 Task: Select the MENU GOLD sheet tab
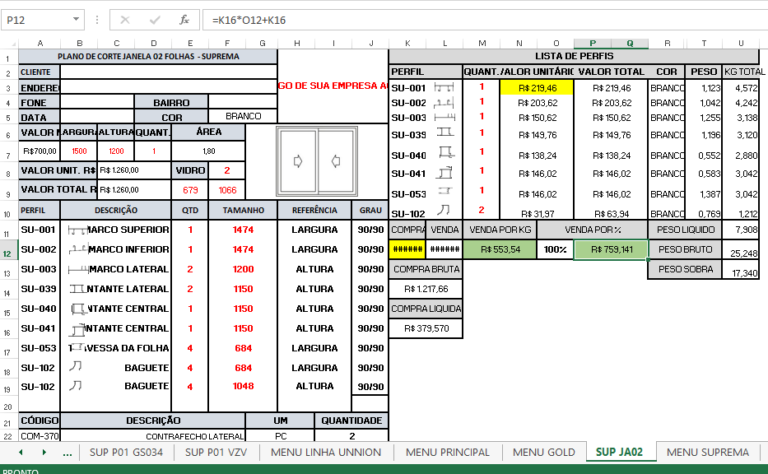tap(544, 452)
